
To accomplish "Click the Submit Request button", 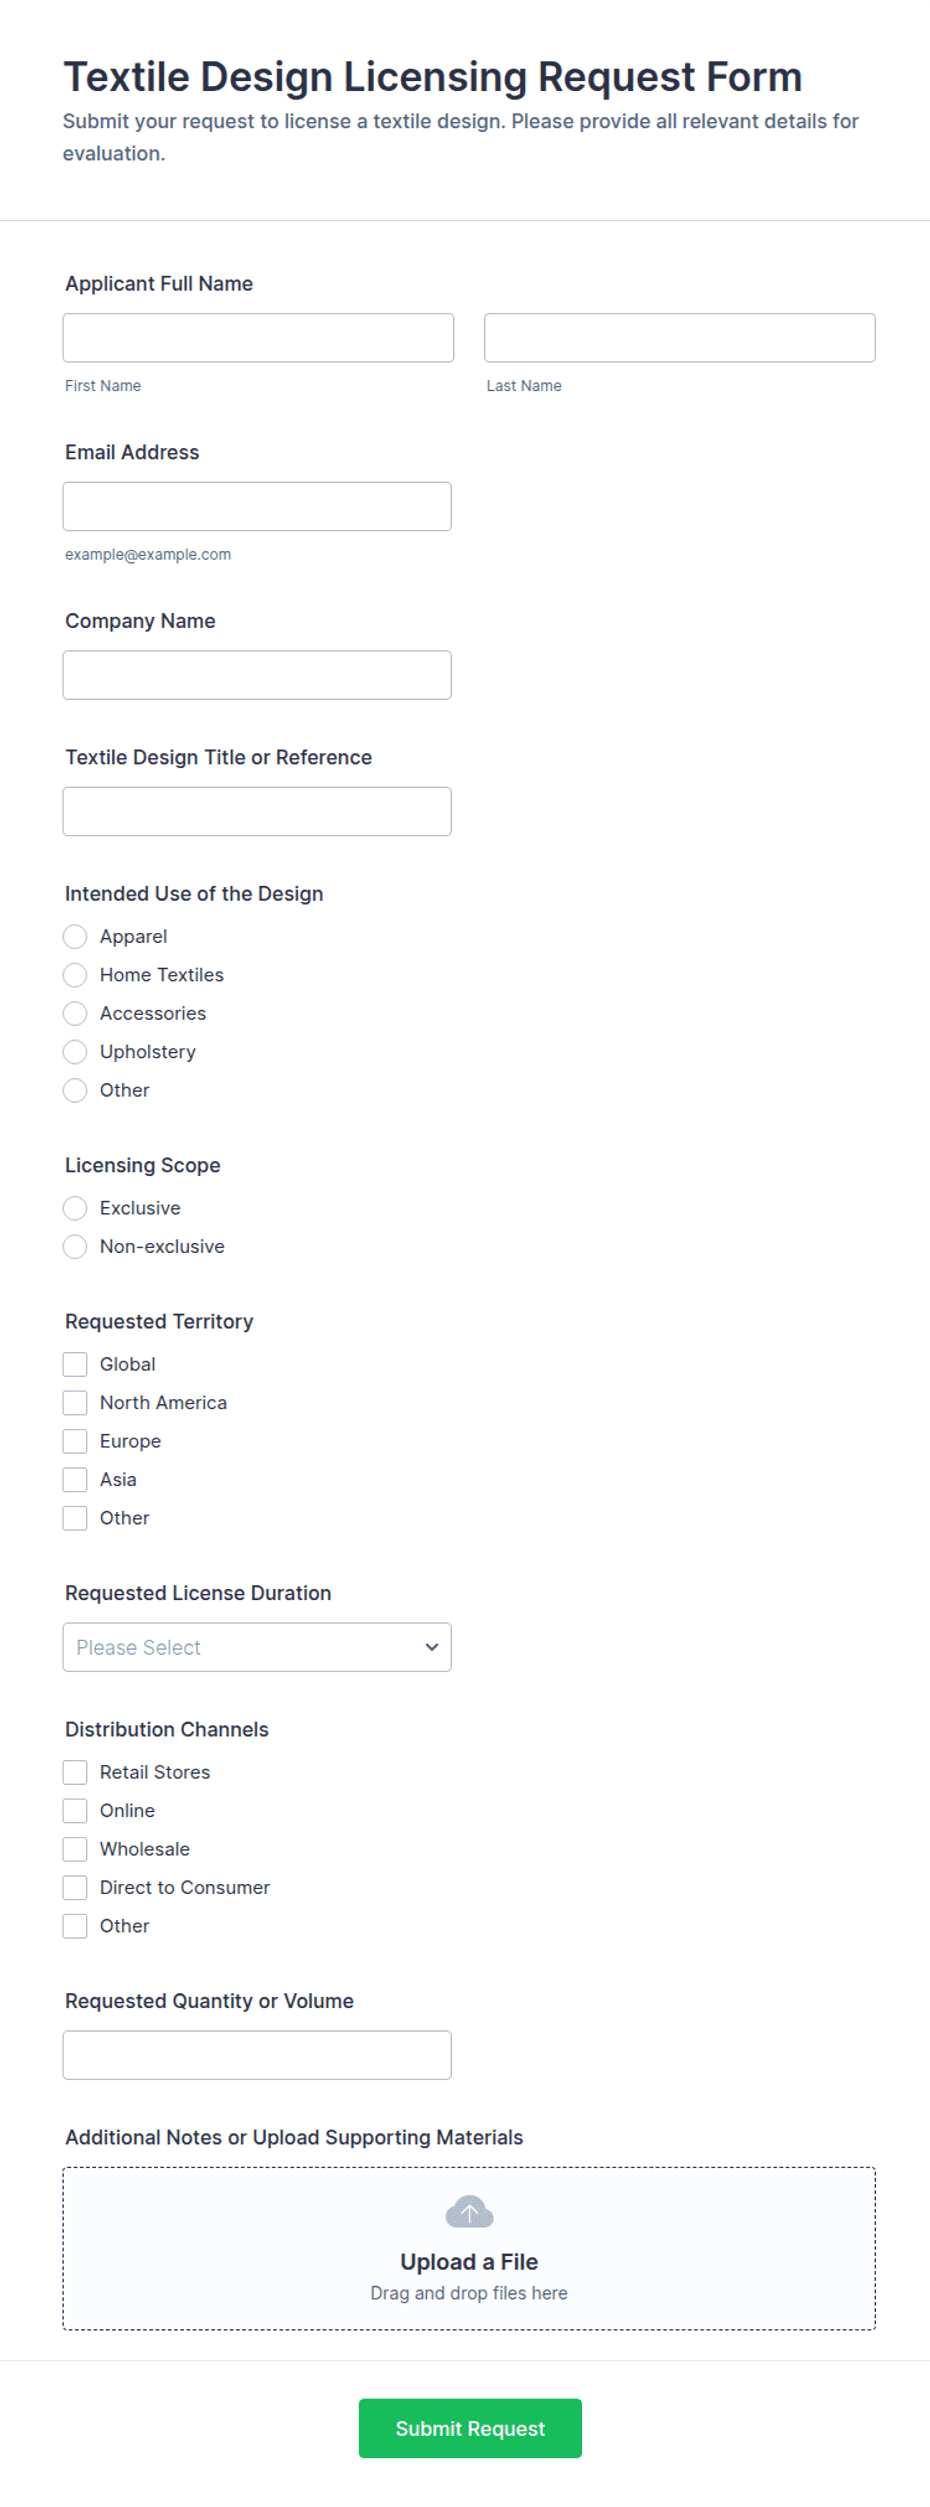I will coord(470,2429).
